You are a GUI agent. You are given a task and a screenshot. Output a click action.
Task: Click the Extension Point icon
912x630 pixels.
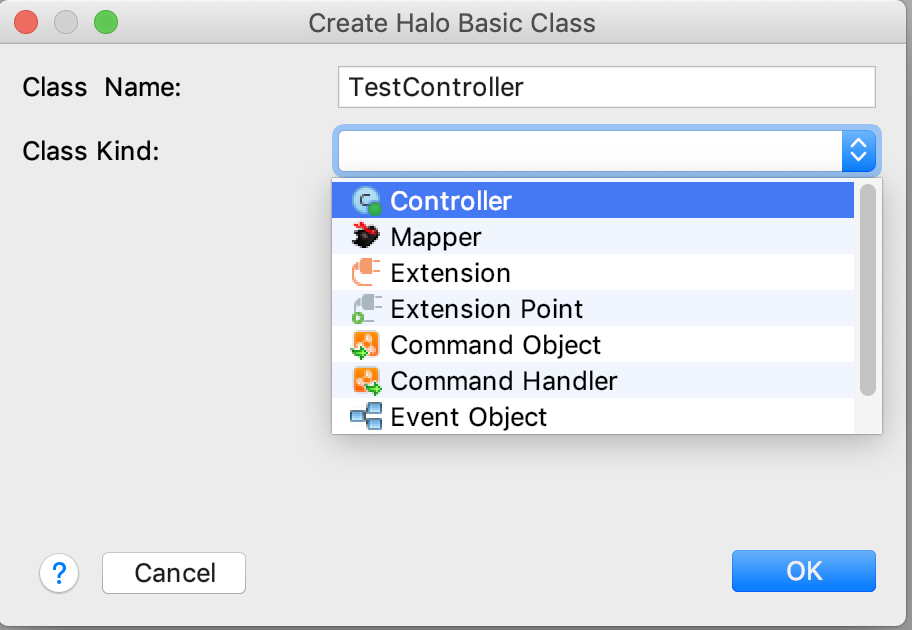pyautogui.click(x=367, y=309)
